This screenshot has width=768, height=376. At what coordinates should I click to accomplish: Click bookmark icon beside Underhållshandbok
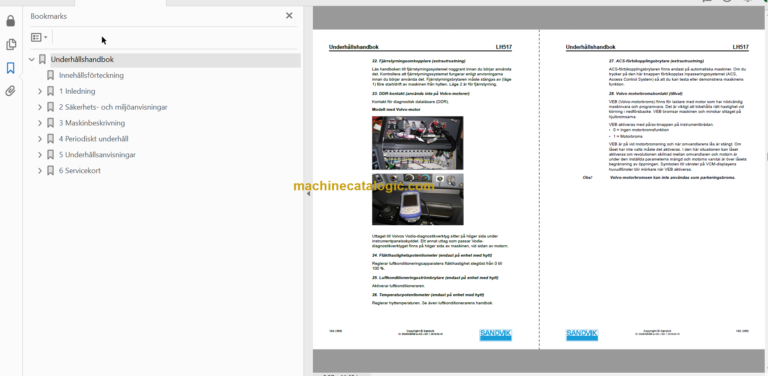coord(42,60)
